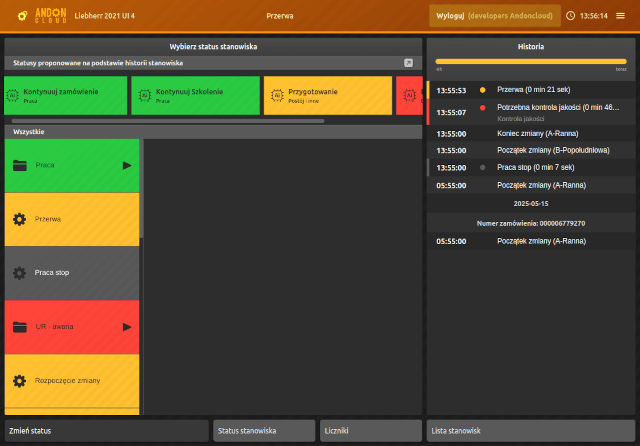The height and width of the screenshot is (446, 640).
Task: Expand the UR - awaria group arrow
Action: click(x=127, y=327)
